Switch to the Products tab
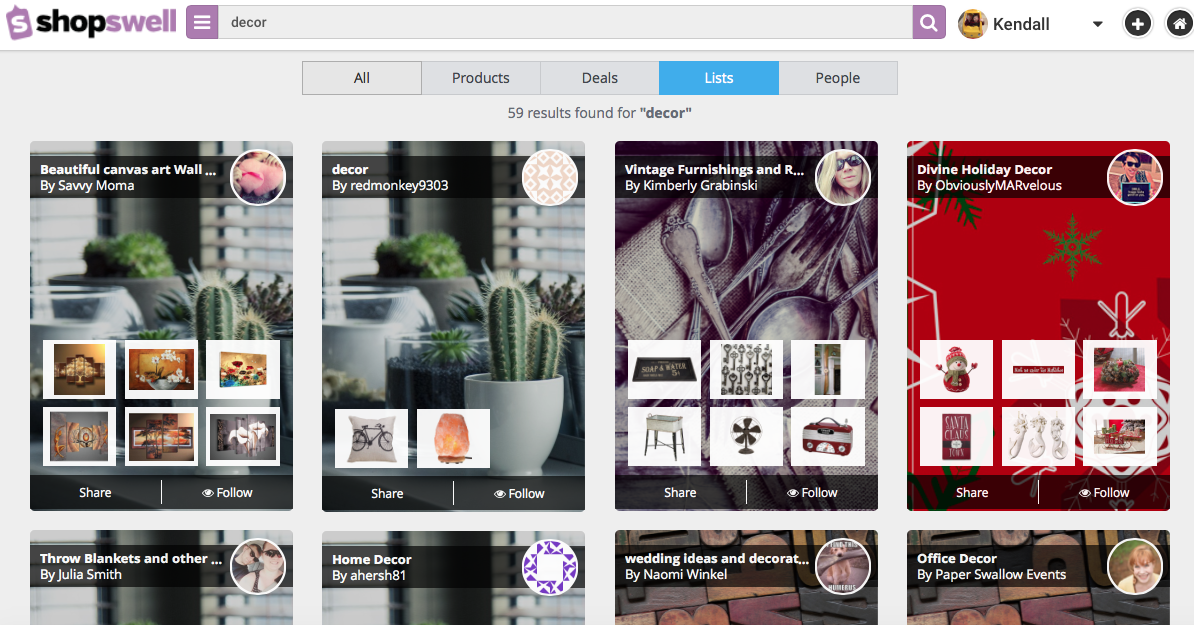This screenshot has width=1194, height=625. click(480, 78)
